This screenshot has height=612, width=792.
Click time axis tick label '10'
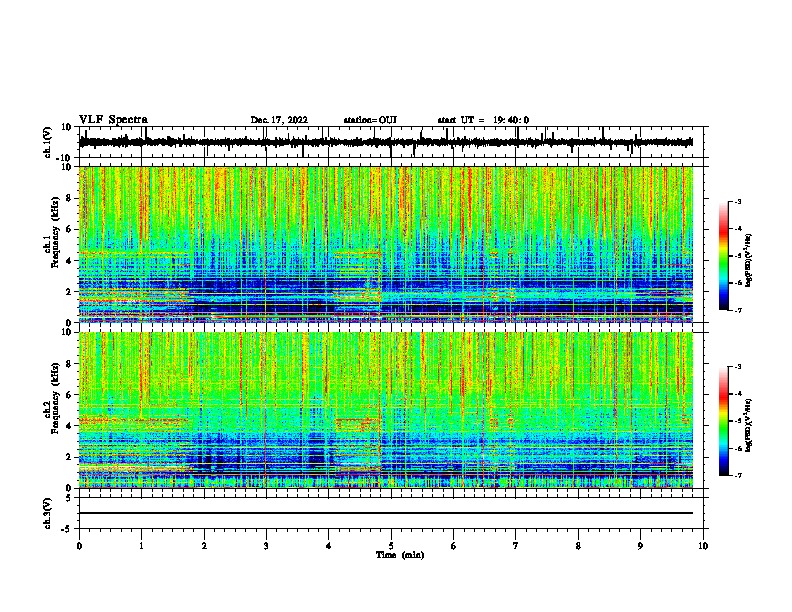point(703,546)
